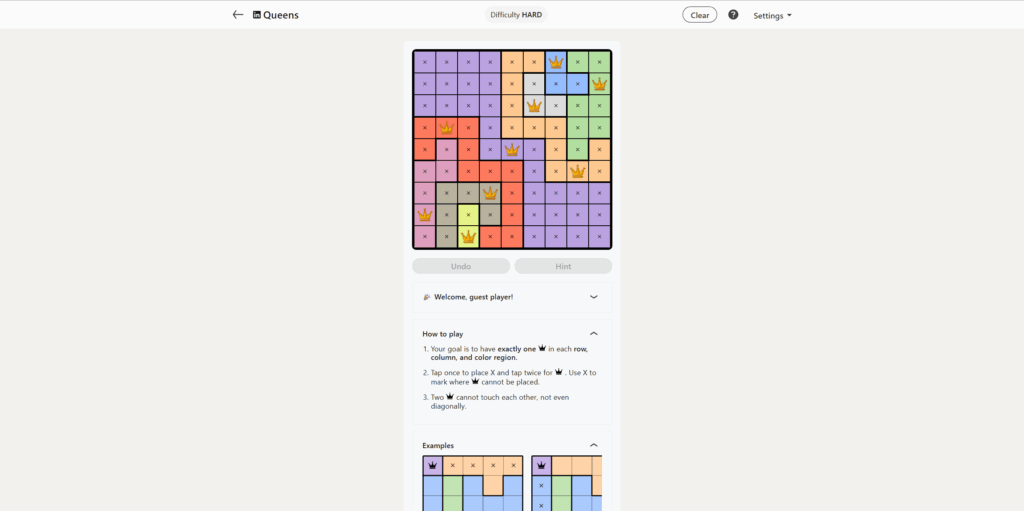
Task: Collapse the Examples section
Action: click(x=594, y=446)
